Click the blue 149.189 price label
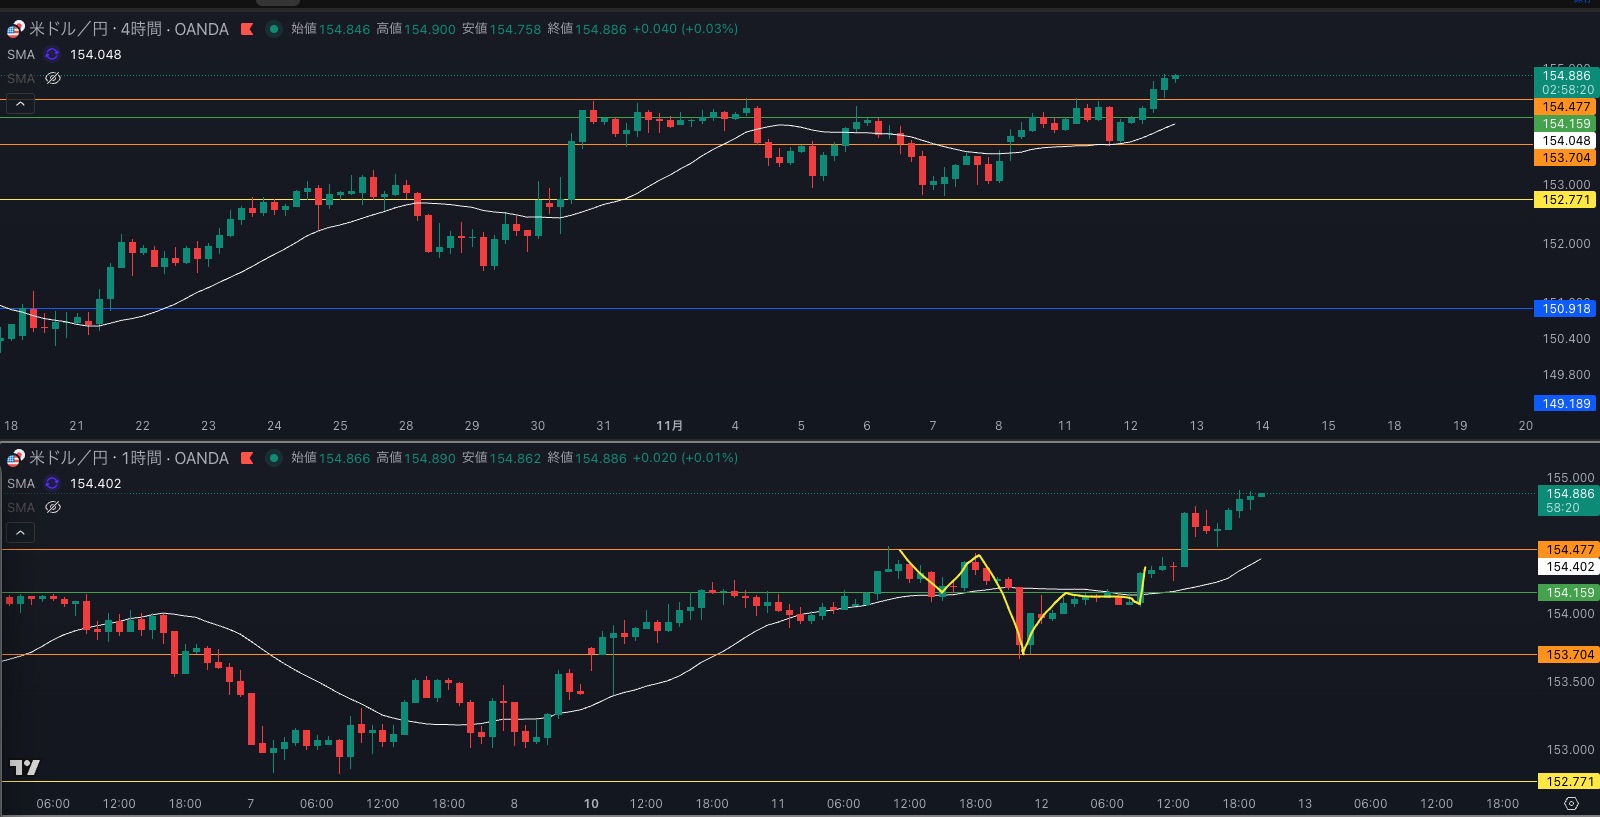This screenshot has height=817, width=1600. point(1565,403)
